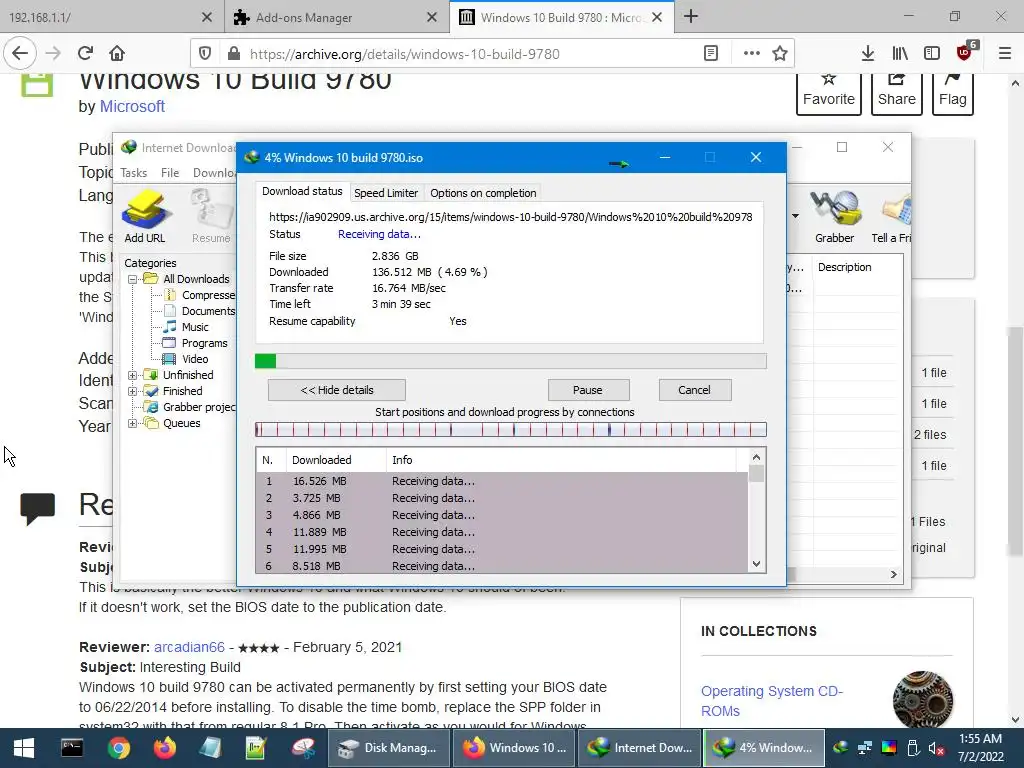
Task: Click the Add URL icon in IDM
Action: (145, 217)
